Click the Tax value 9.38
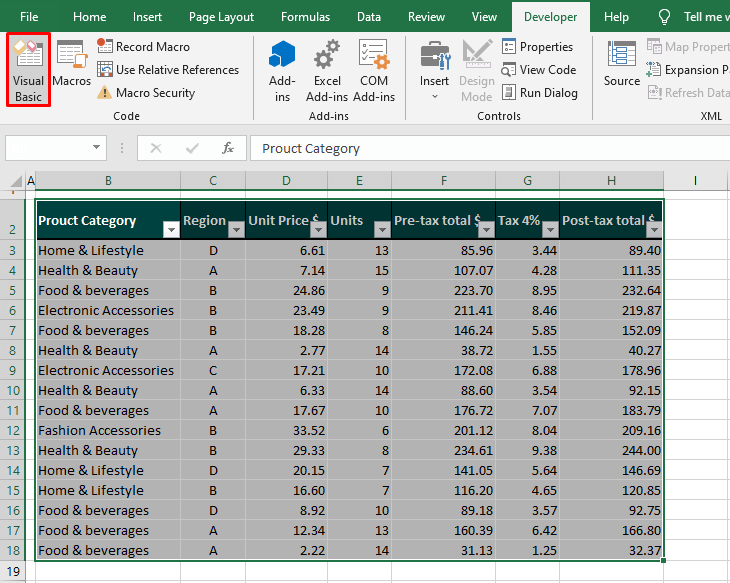Screen dimensions: 730x583 tap(527, 450)
